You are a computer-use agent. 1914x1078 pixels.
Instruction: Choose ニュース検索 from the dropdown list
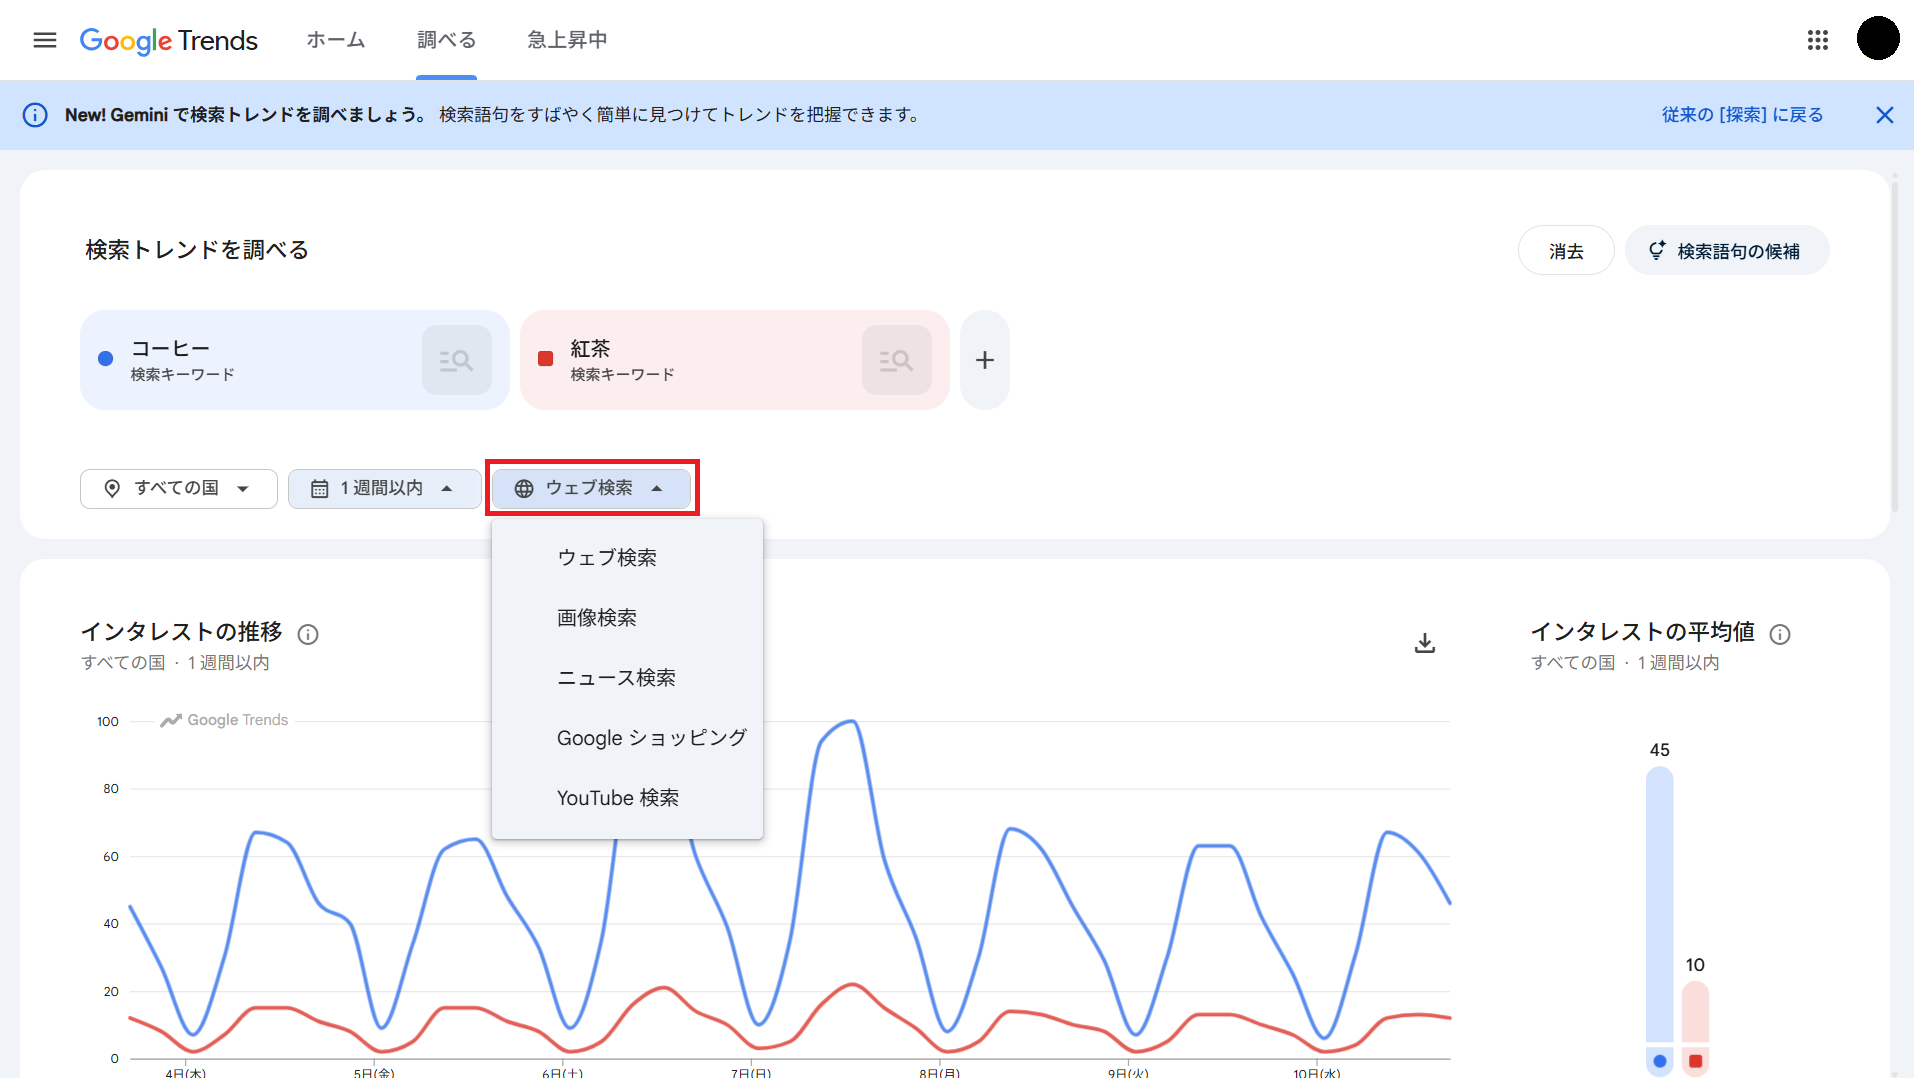[627, 678]
